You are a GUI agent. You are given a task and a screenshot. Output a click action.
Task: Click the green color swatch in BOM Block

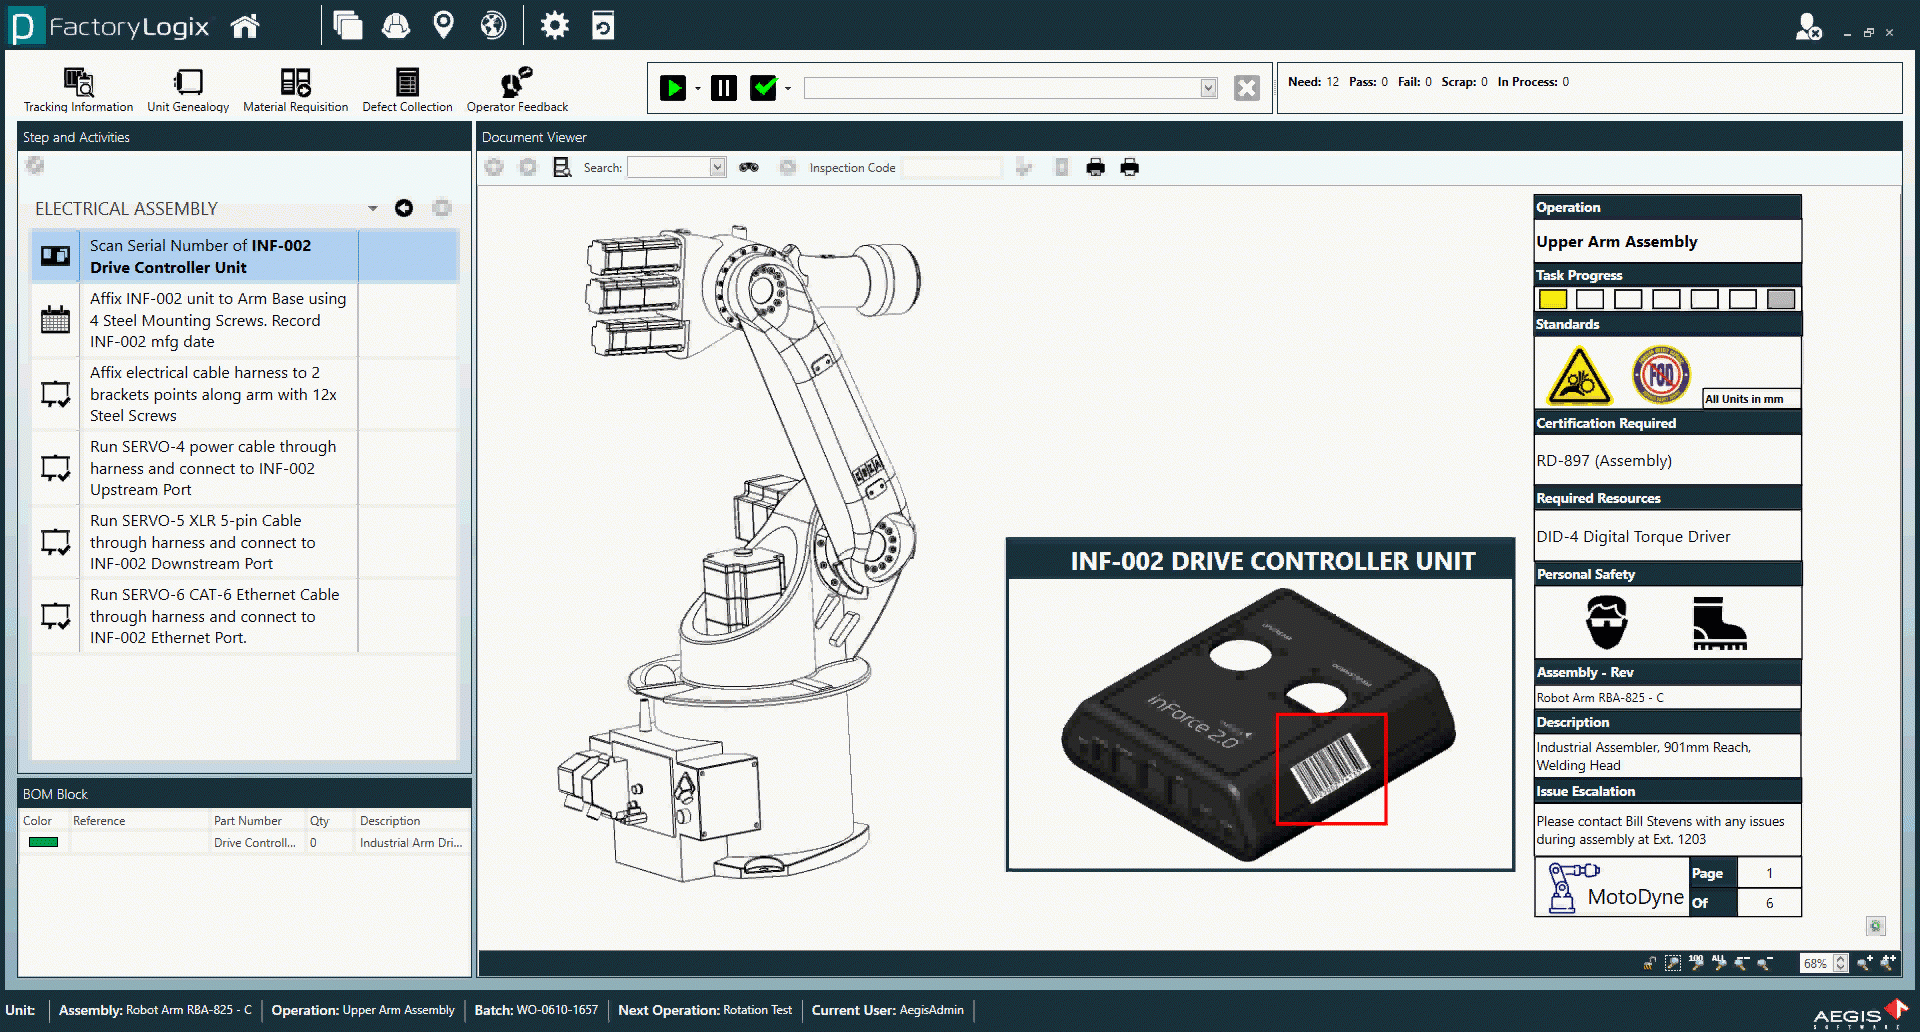tap(44, 843)
